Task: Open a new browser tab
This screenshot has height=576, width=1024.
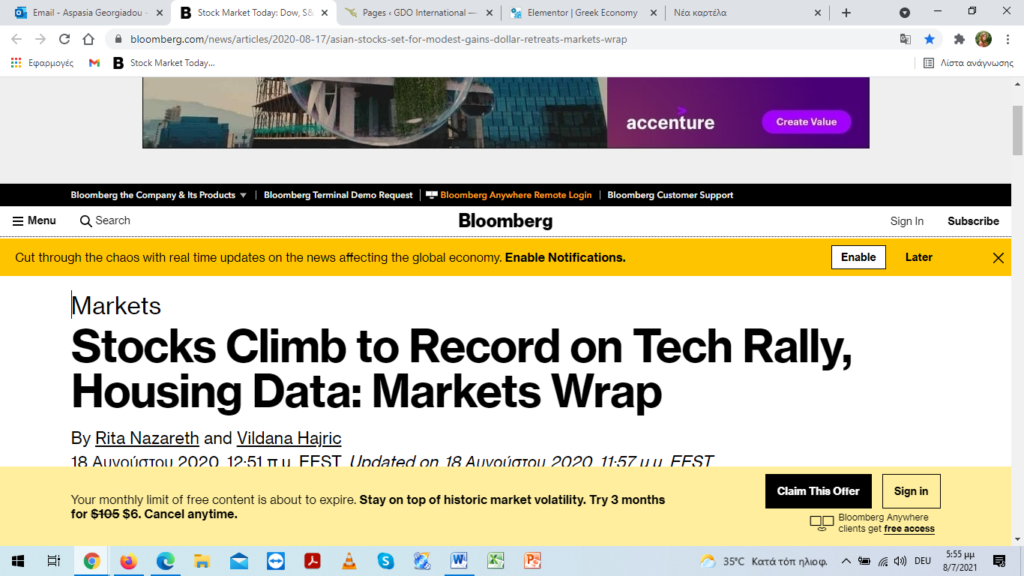Action: pyautogui.click(x=846, y=12)
